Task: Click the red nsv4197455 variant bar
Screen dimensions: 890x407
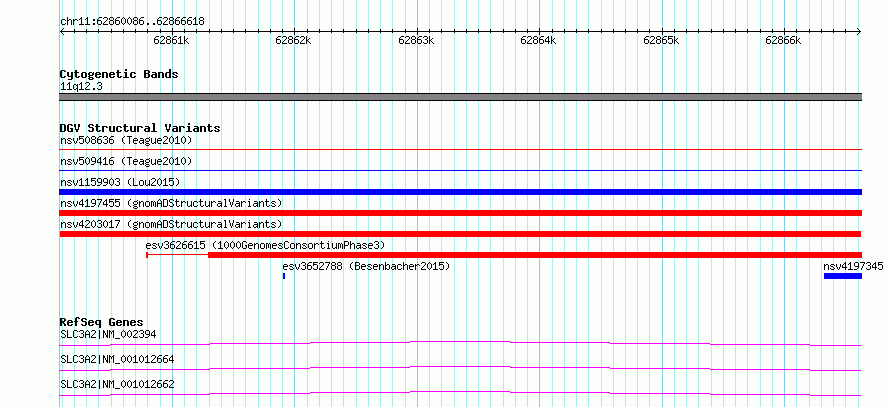Action: (460, 213)
